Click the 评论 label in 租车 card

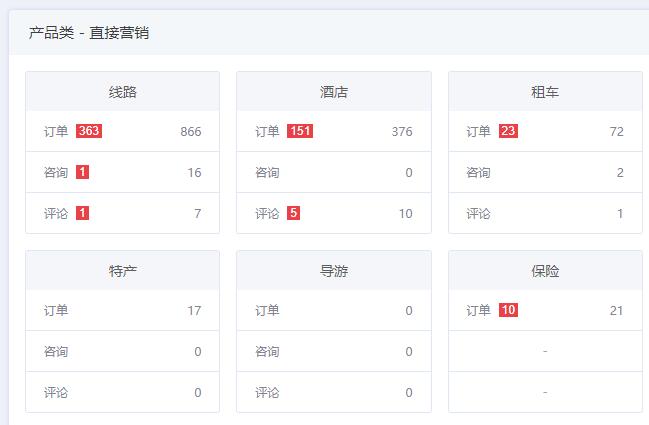[x=478, y=214]
